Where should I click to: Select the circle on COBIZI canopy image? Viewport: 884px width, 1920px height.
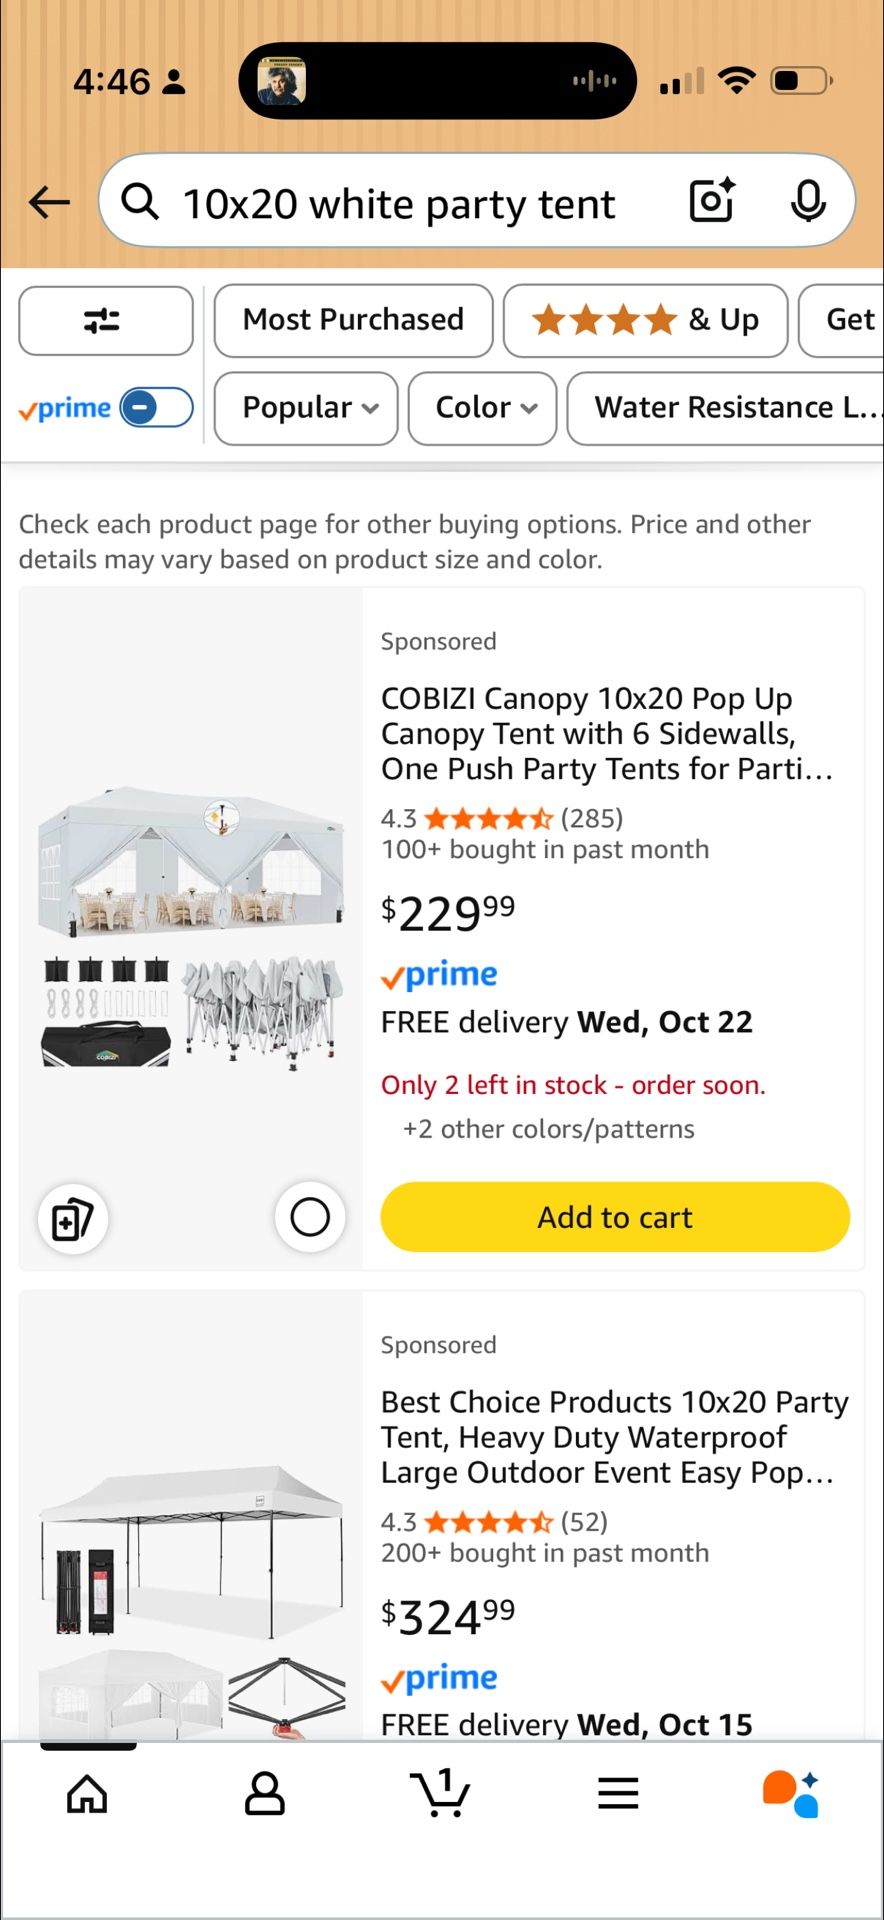[x=310, y=1217]
